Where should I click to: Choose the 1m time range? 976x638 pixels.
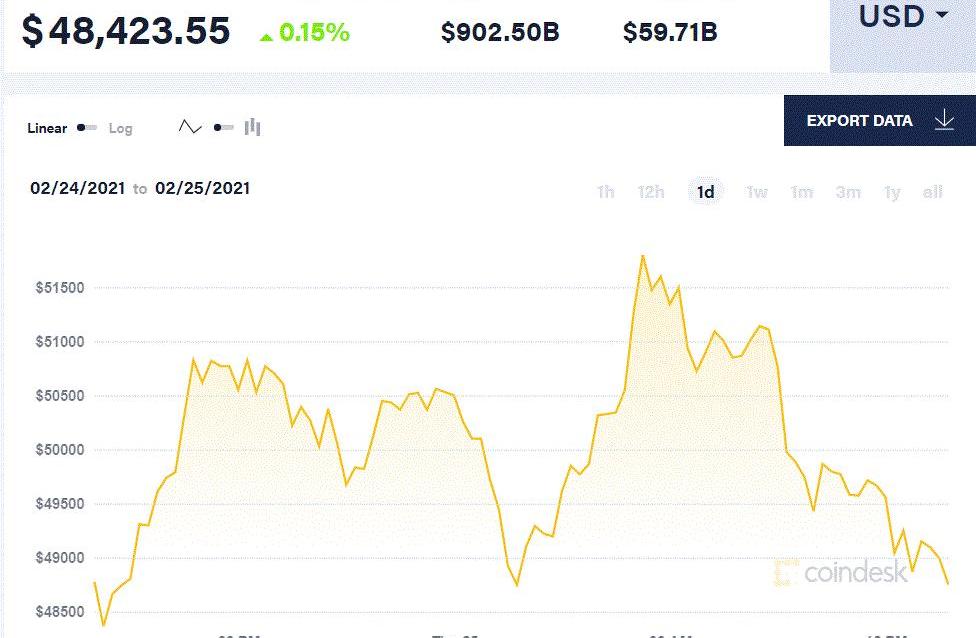pos(802,192)
